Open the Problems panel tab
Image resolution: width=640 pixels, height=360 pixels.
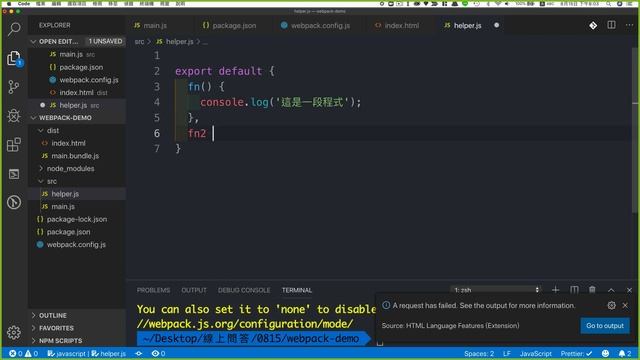coord(153,290)
